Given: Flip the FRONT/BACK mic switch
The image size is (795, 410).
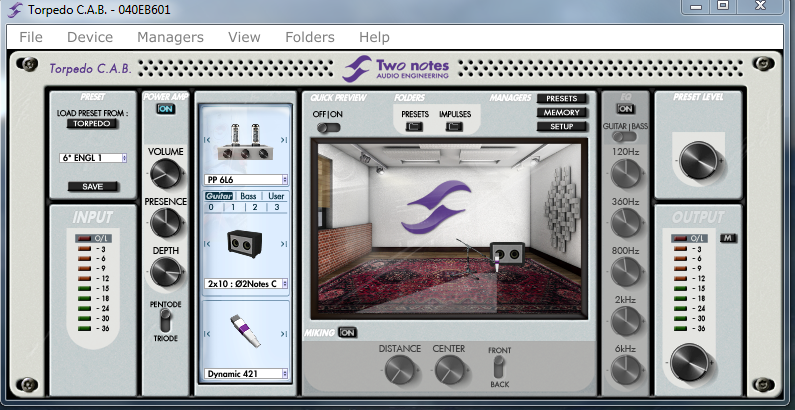Looking at the screenshot, I should [x=499, y=367].
